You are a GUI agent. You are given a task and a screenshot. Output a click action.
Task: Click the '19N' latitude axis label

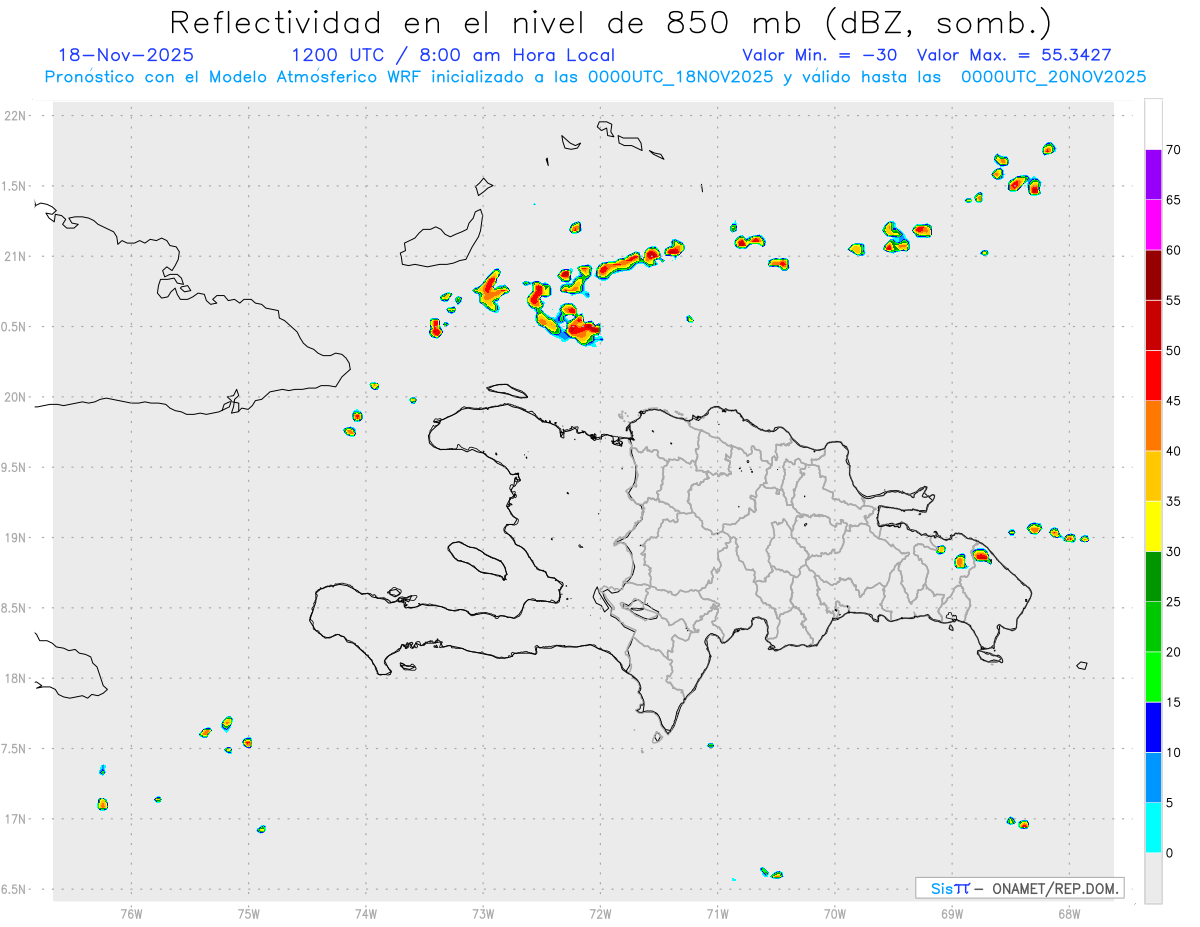click(x=16, y=538)
